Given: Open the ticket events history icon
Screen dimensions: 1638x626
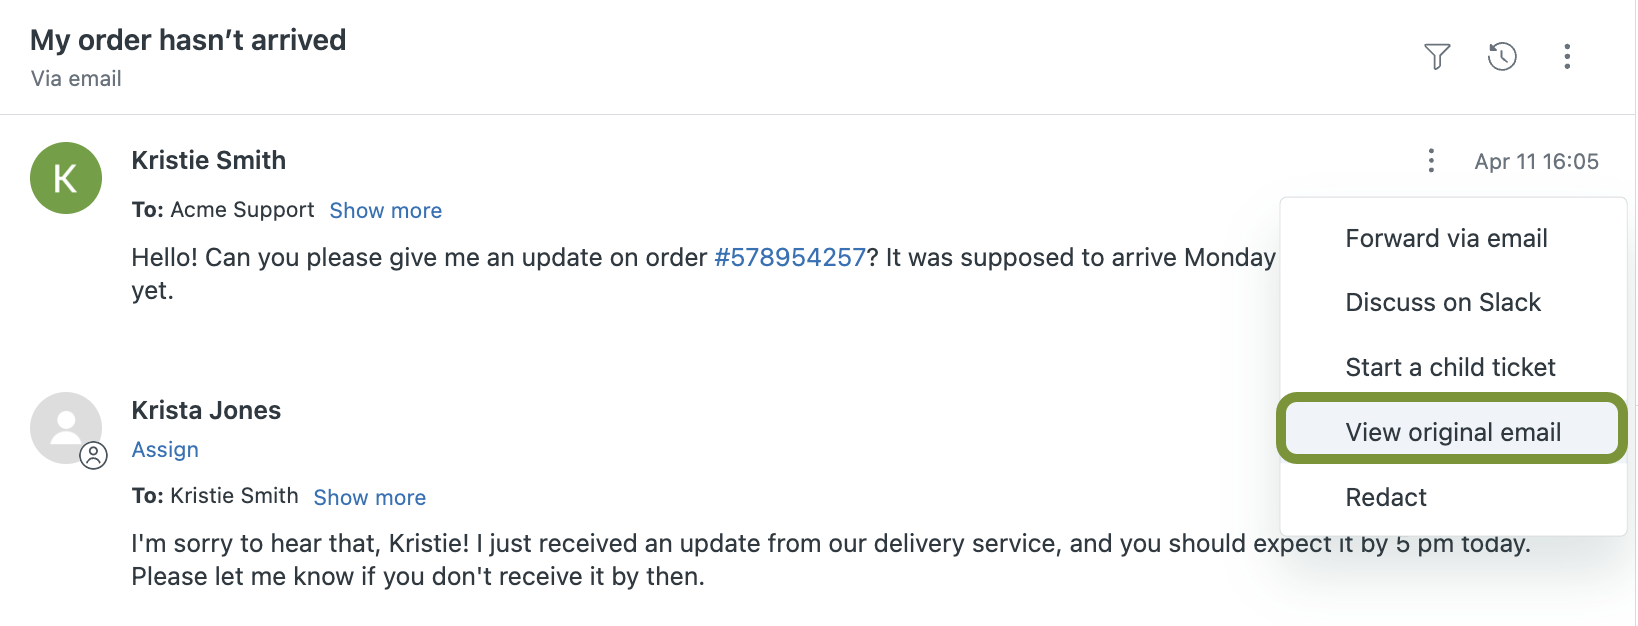Looking at the screenshot, I should 1502,57.
